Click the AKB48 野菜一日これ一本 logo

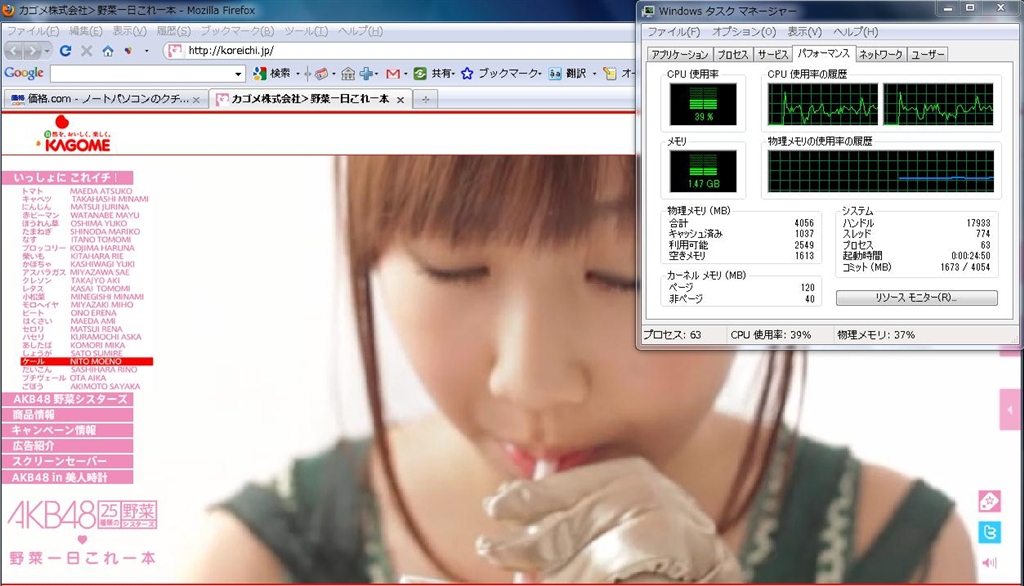point(82,532)
